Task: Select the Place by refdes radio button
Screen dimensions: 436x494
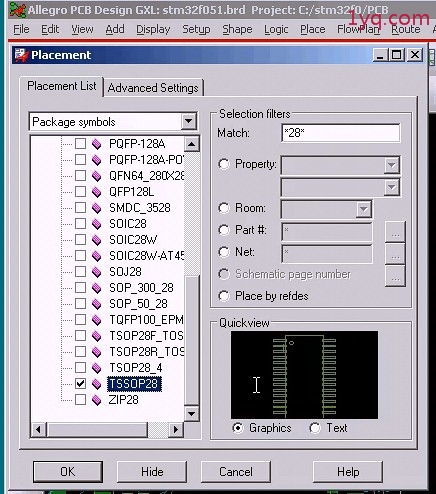Action: 224,296
